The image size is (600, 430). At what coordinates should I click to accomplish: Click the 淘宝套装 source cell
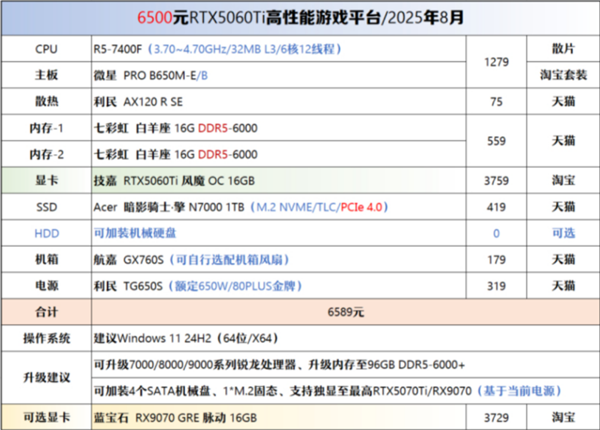pyautogui.click(x=563, y=75)
